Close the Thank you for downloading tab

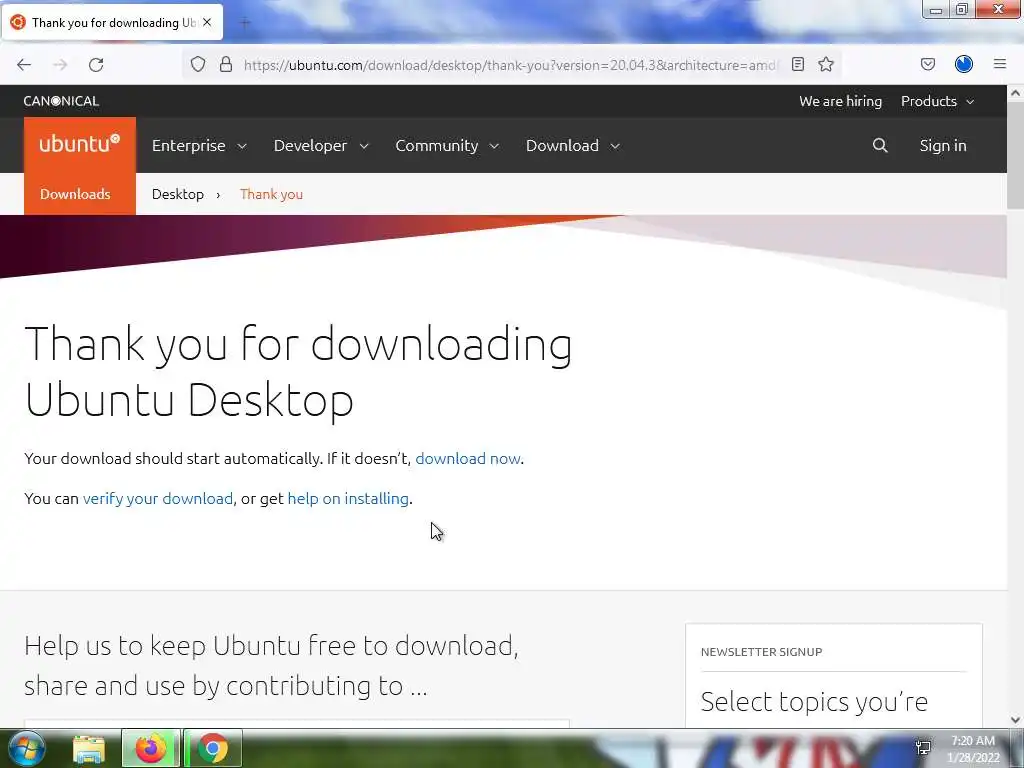(207, 22)
